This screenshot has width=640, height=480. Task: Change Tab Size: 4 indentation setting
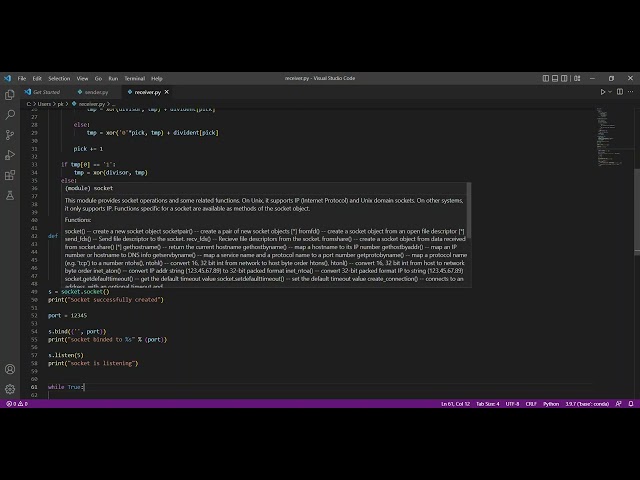(487, 404)
